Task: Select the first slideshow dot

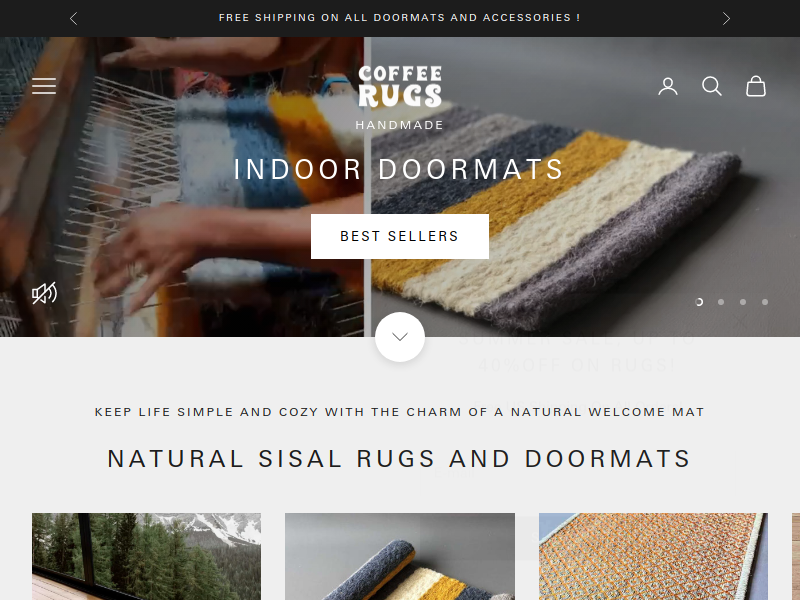Action: coord(699,302)
